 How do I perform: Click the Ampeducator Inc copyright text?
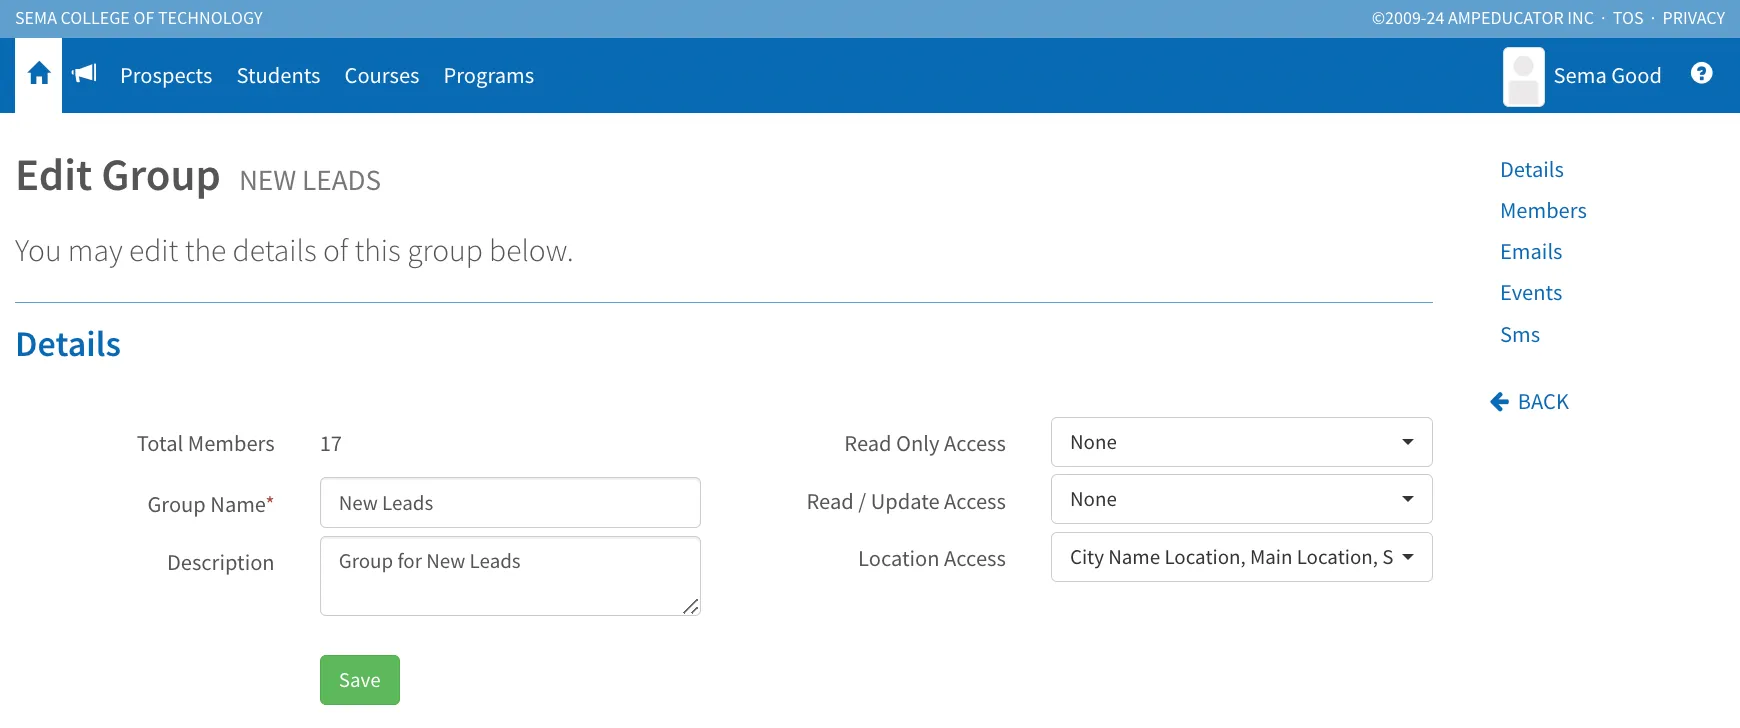[x=1483, y=18]
